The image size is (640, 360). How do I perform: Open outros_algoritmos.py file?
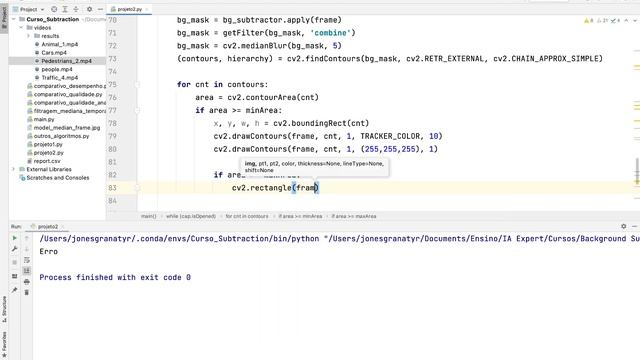(x=58, y=136)
